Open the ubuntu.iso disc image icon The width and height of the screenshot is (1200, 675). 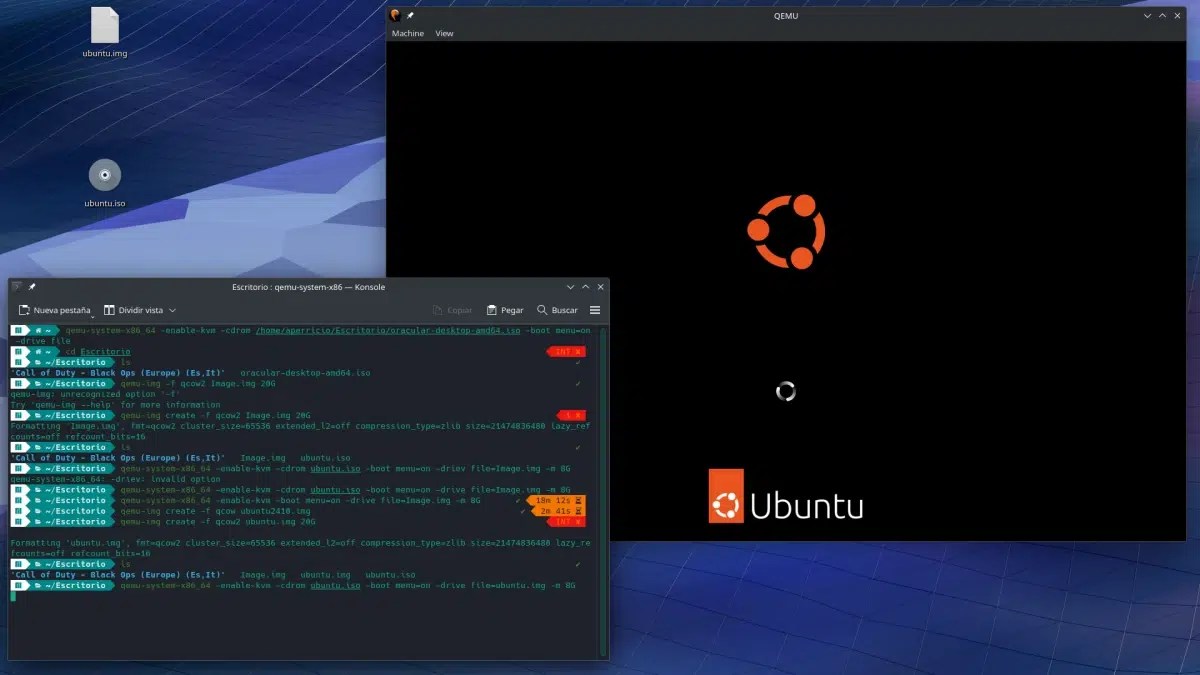105,183
